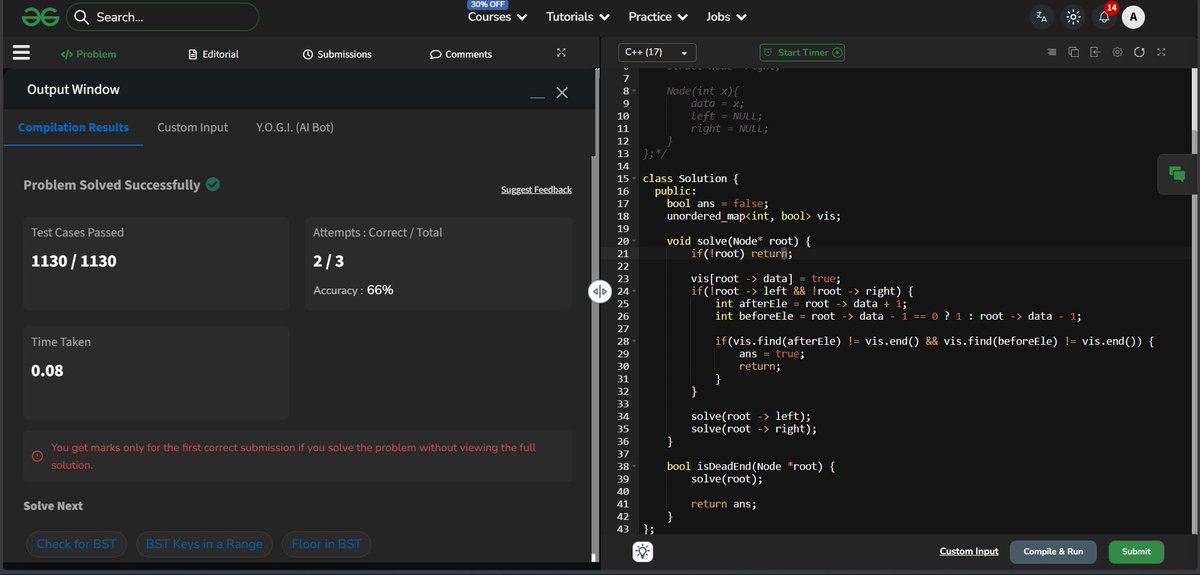Click the Custom Input link below editor
This screenshot has width=1200, height=575.
[x=969, y=551]
